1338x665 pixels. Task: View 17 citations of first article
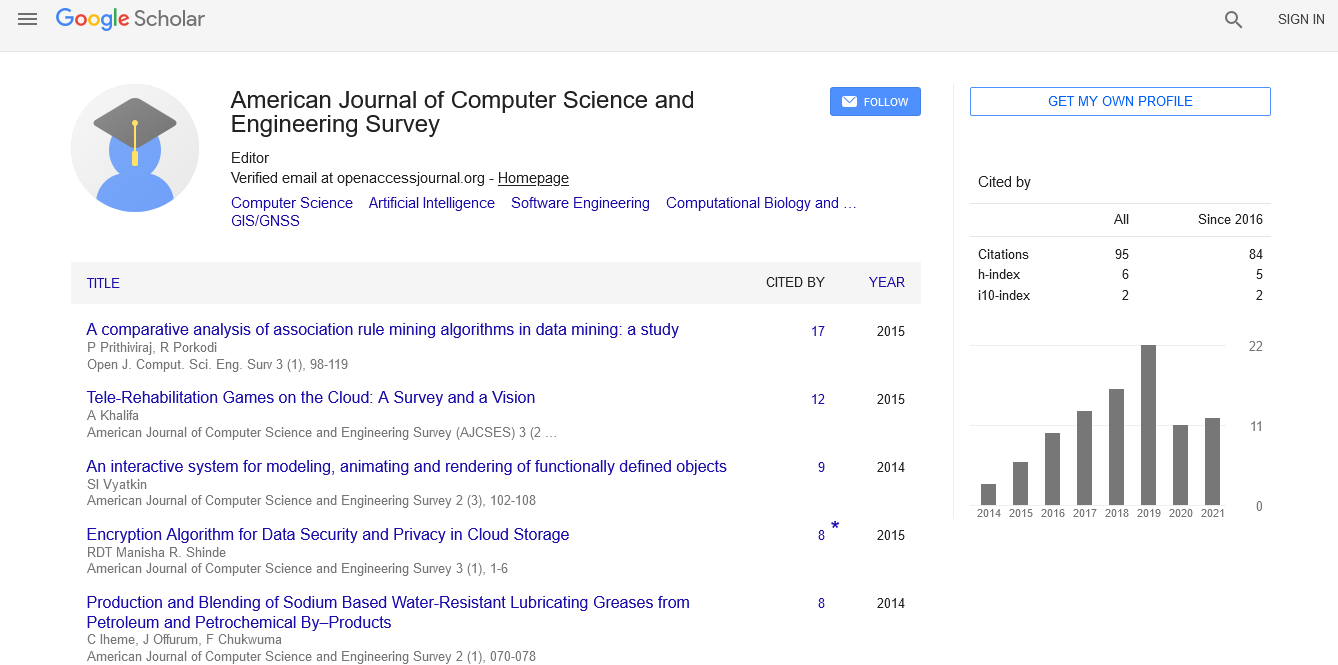[818, 331]
